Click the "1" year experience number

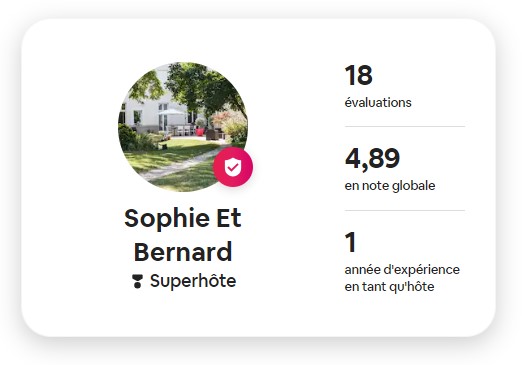[351, 242]
